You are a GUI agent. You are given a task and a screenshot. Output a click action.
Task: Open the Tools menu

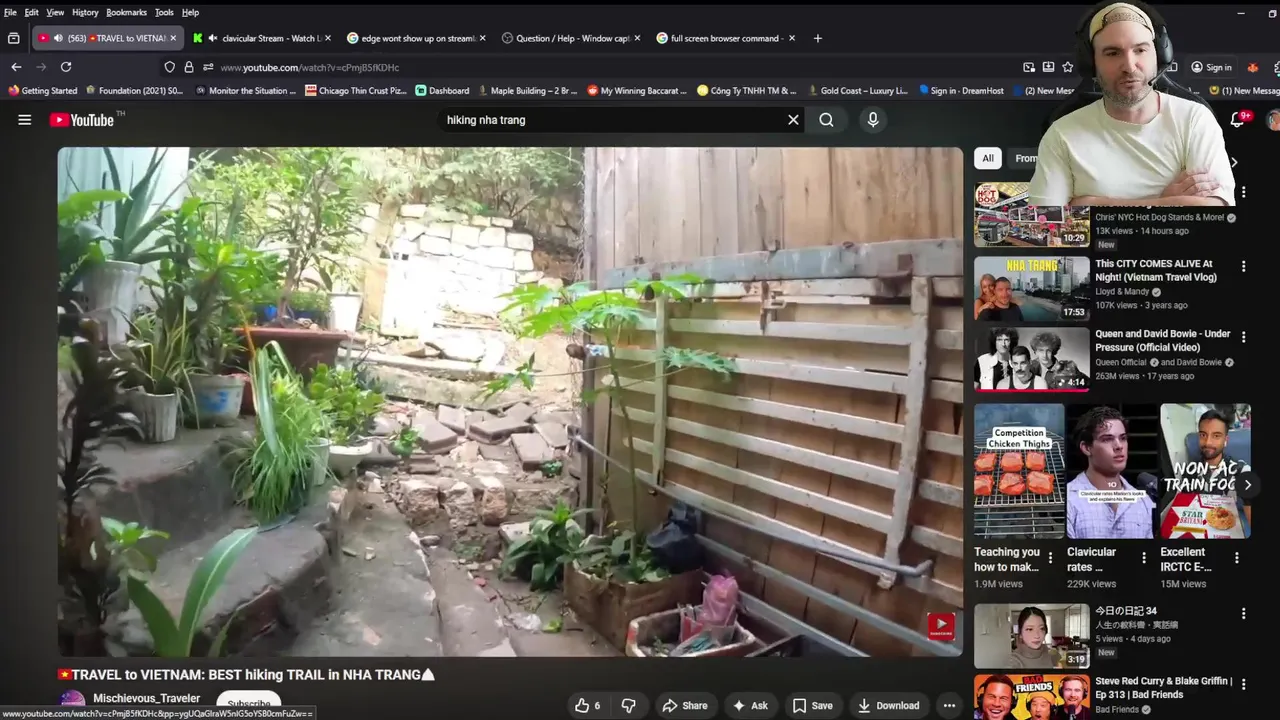(x=164, y=12)
